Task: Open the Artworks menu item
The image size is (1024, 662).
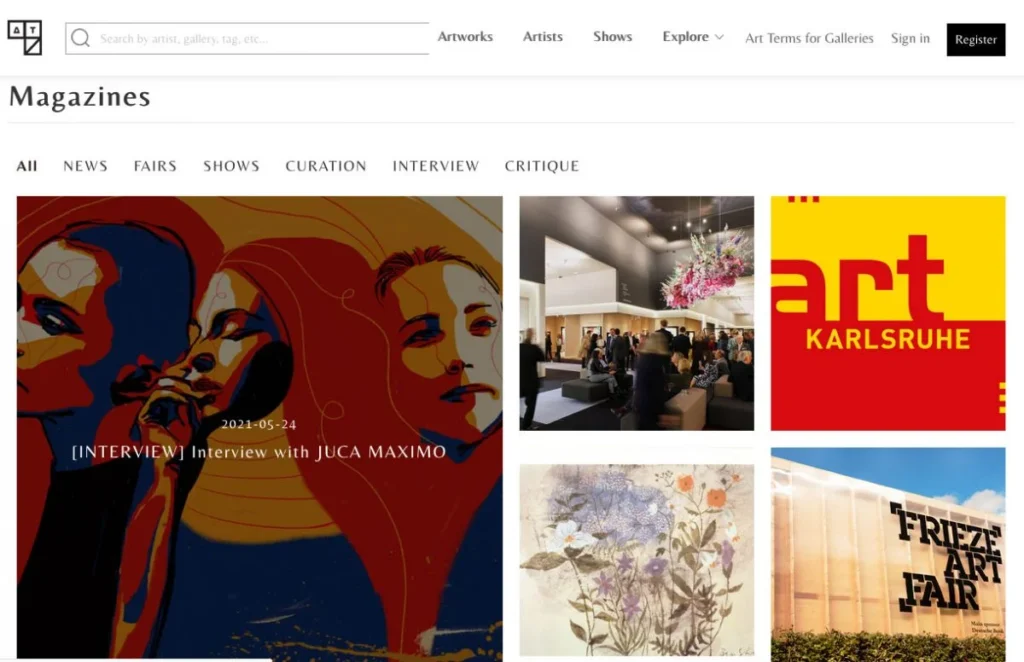Action: pyautogui.click(x=465, y=37)
